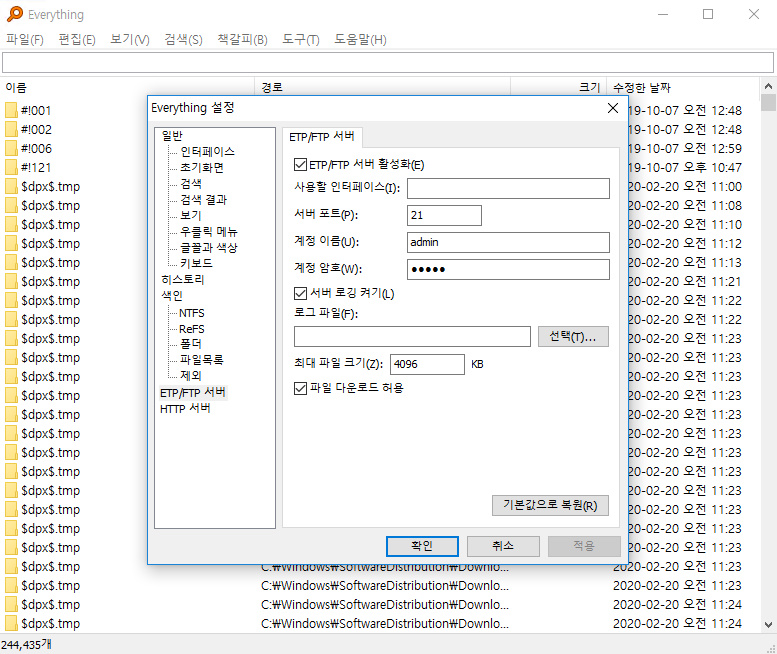Open the 검색(S) menu
The image size is (777, 654).
pos(183,39)
